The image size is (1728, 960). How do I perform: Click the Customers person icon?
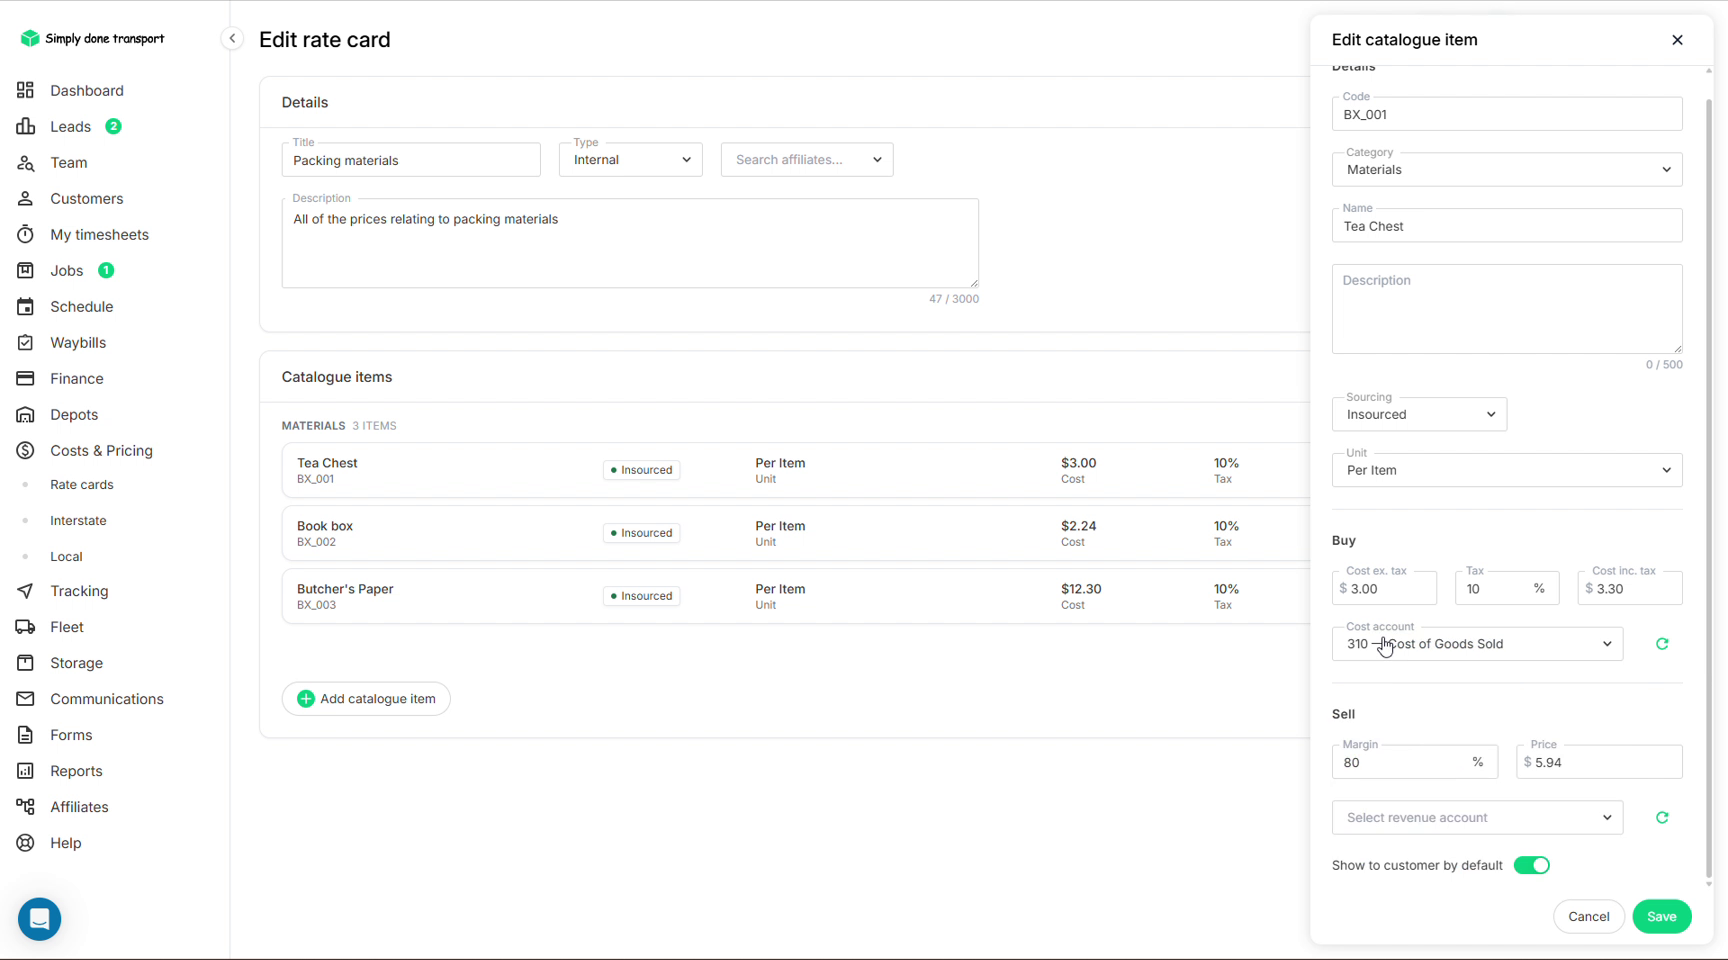[x=25, y=198]
